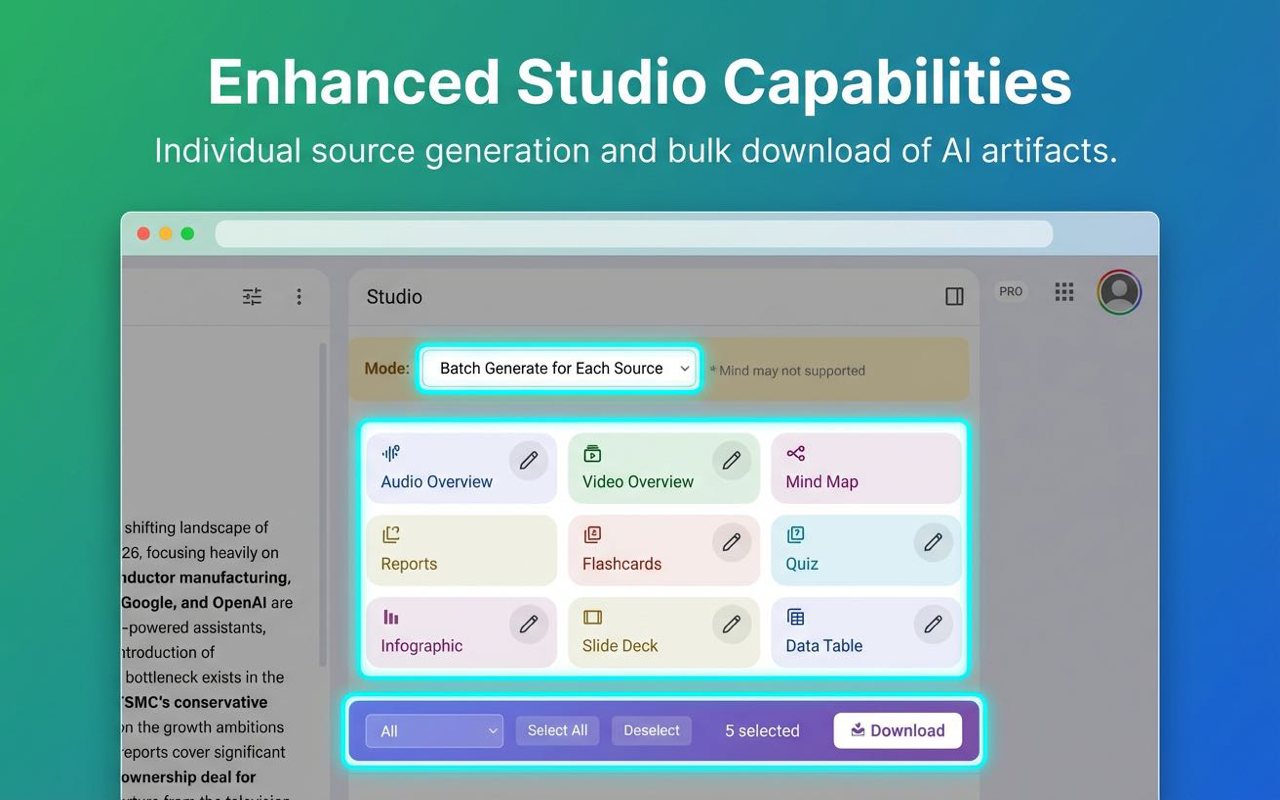The height and width of the screenshot is (800, 1280).
Task: Click the Select All button
Action: (x=557, y=730)
